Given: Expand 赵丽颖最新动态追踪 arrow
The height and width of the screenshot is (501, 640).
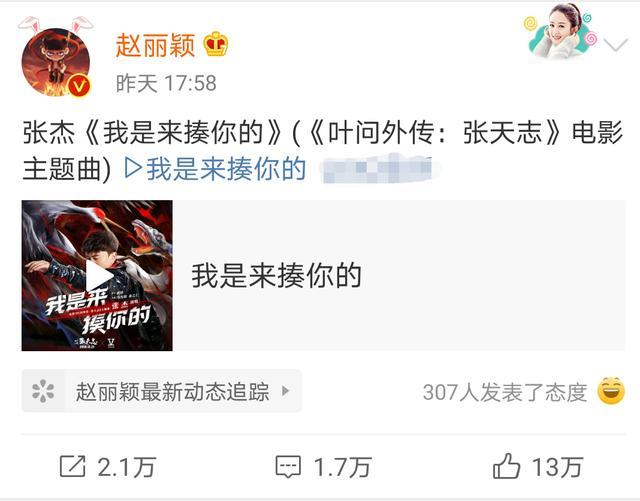Looking at the screenshot, I should 286,391.
